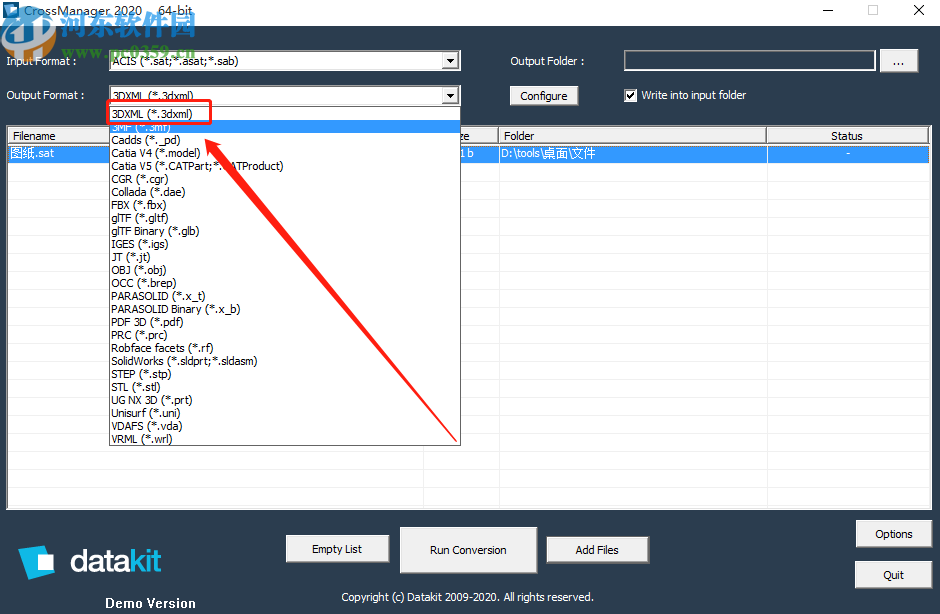Click the Add Files button
Viewport: 940px width, 614px height.
pos(597,549)
